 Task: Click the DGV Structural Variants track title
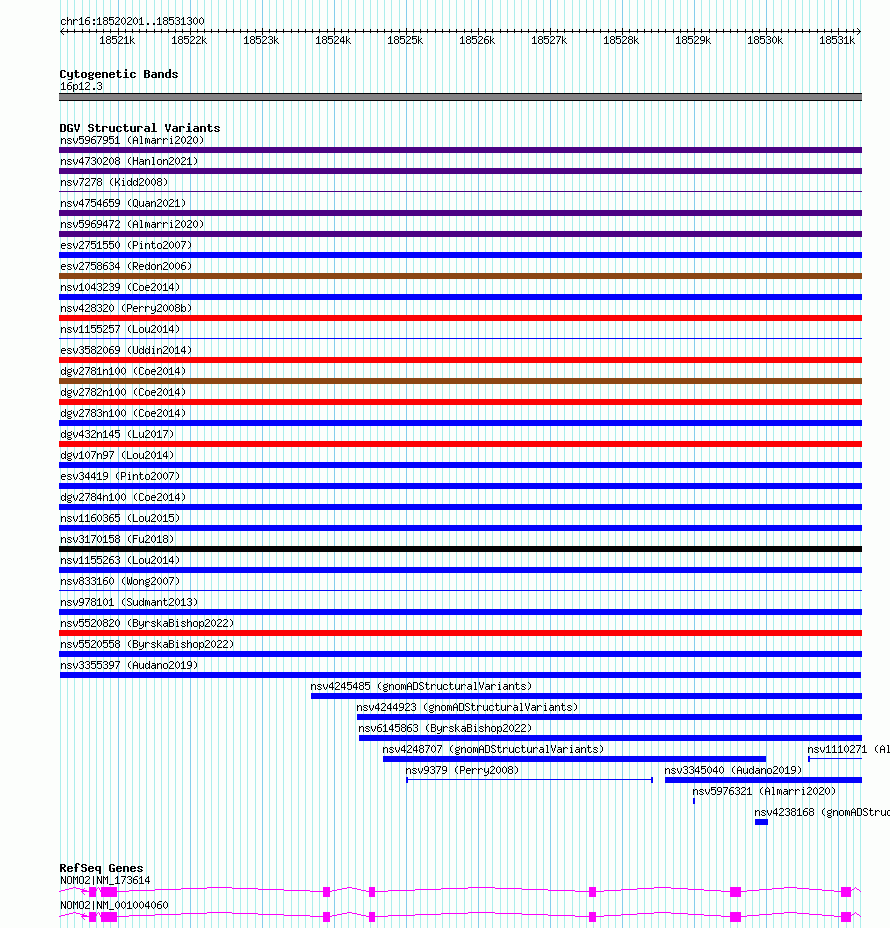click(140, 128)
